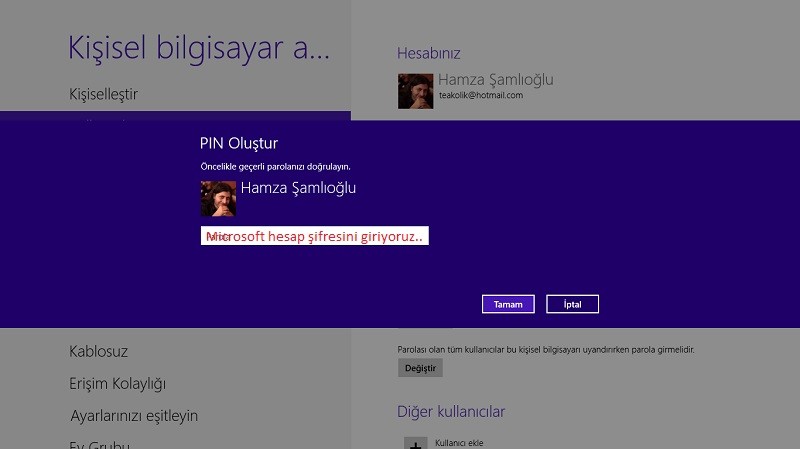Click the Kullanıcı ekle plus icon
Screen dimensions: 800x449
click(415, 443)
